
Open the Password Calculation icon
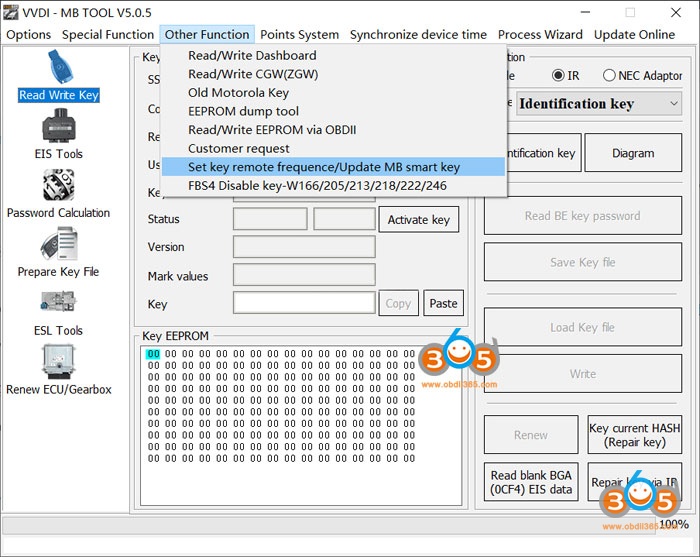pyautogui.click(x=58, y=193)
